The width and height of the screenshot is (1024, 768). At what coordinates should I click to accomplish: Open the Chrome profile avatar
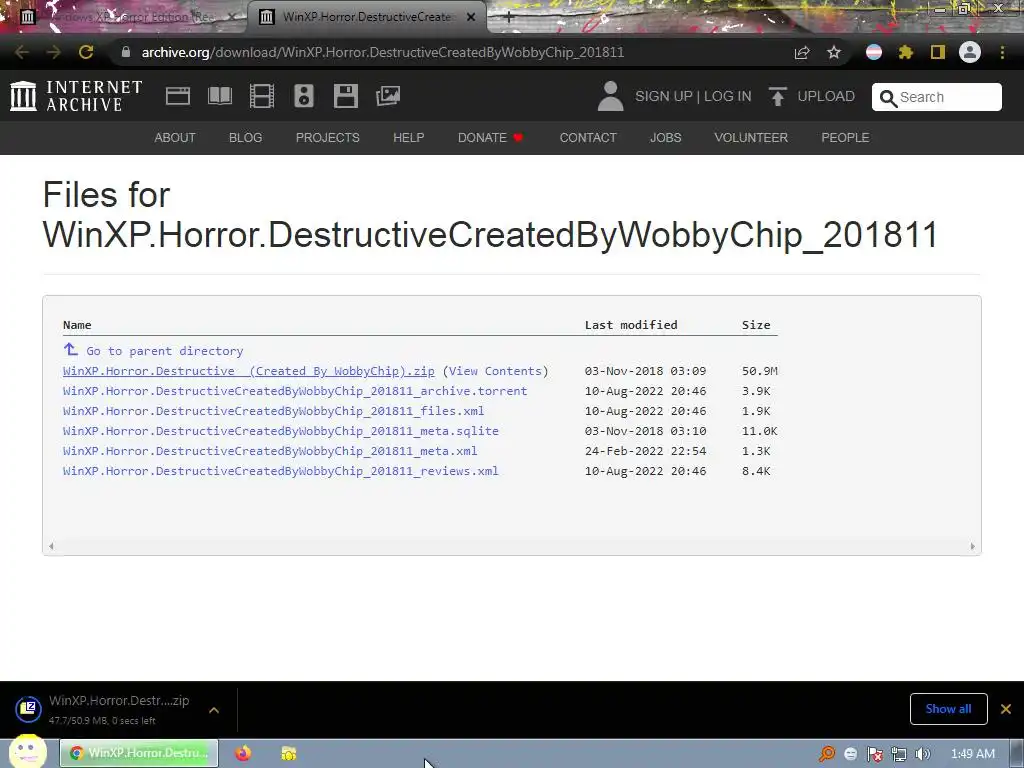(x=970, y=52)
